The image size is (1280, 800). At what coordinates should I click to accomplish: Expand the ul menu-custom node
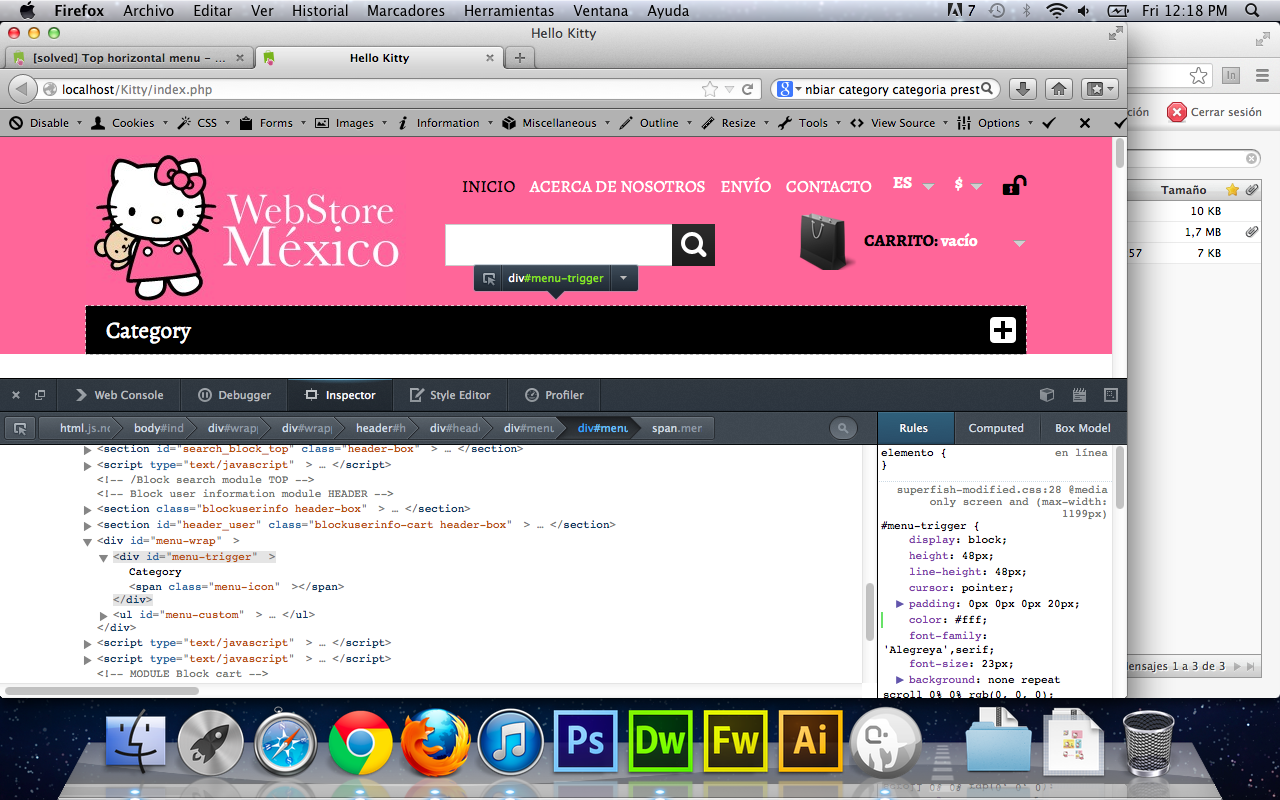pyautogui.click(x=104, y=615)
